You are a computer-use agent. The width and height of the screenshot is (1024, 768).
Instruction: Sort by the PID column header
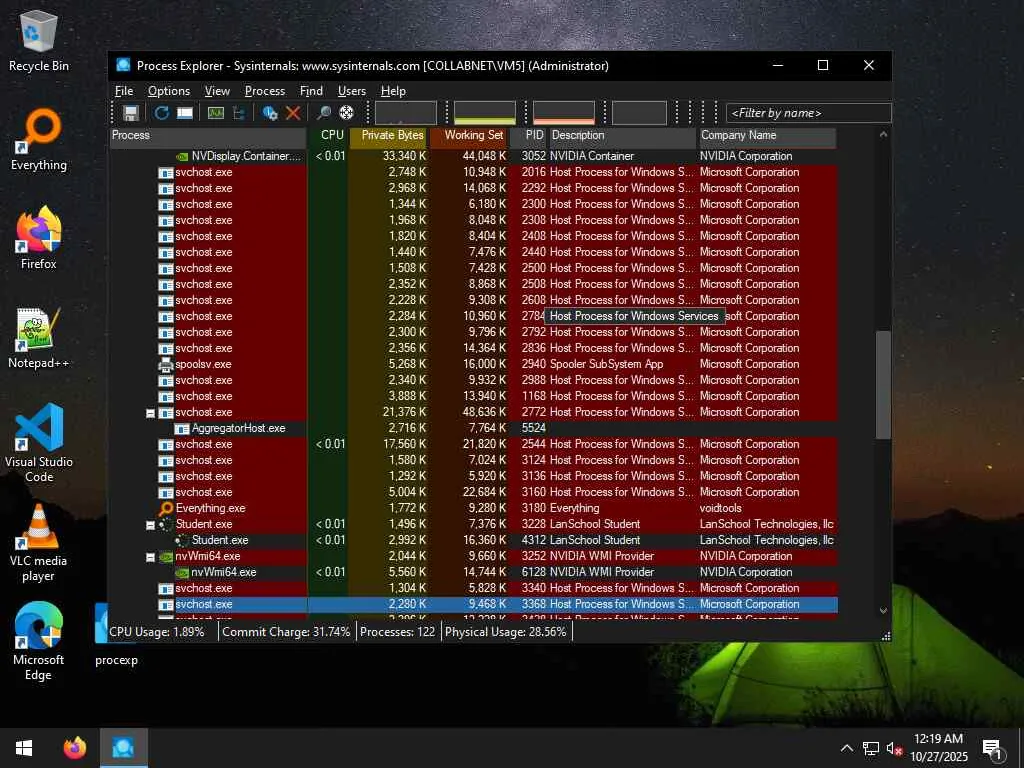(528, 136)
